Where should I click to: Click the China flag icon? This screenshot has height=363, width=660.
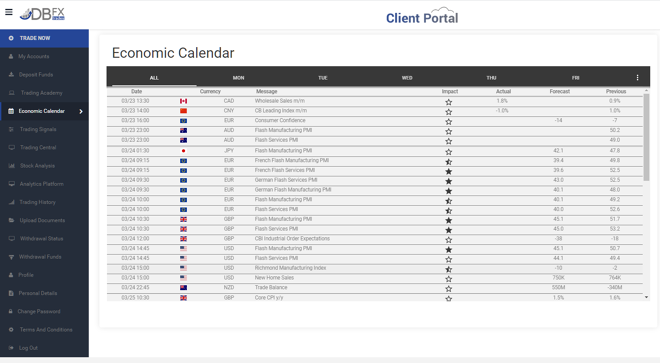tap(184, 111)
